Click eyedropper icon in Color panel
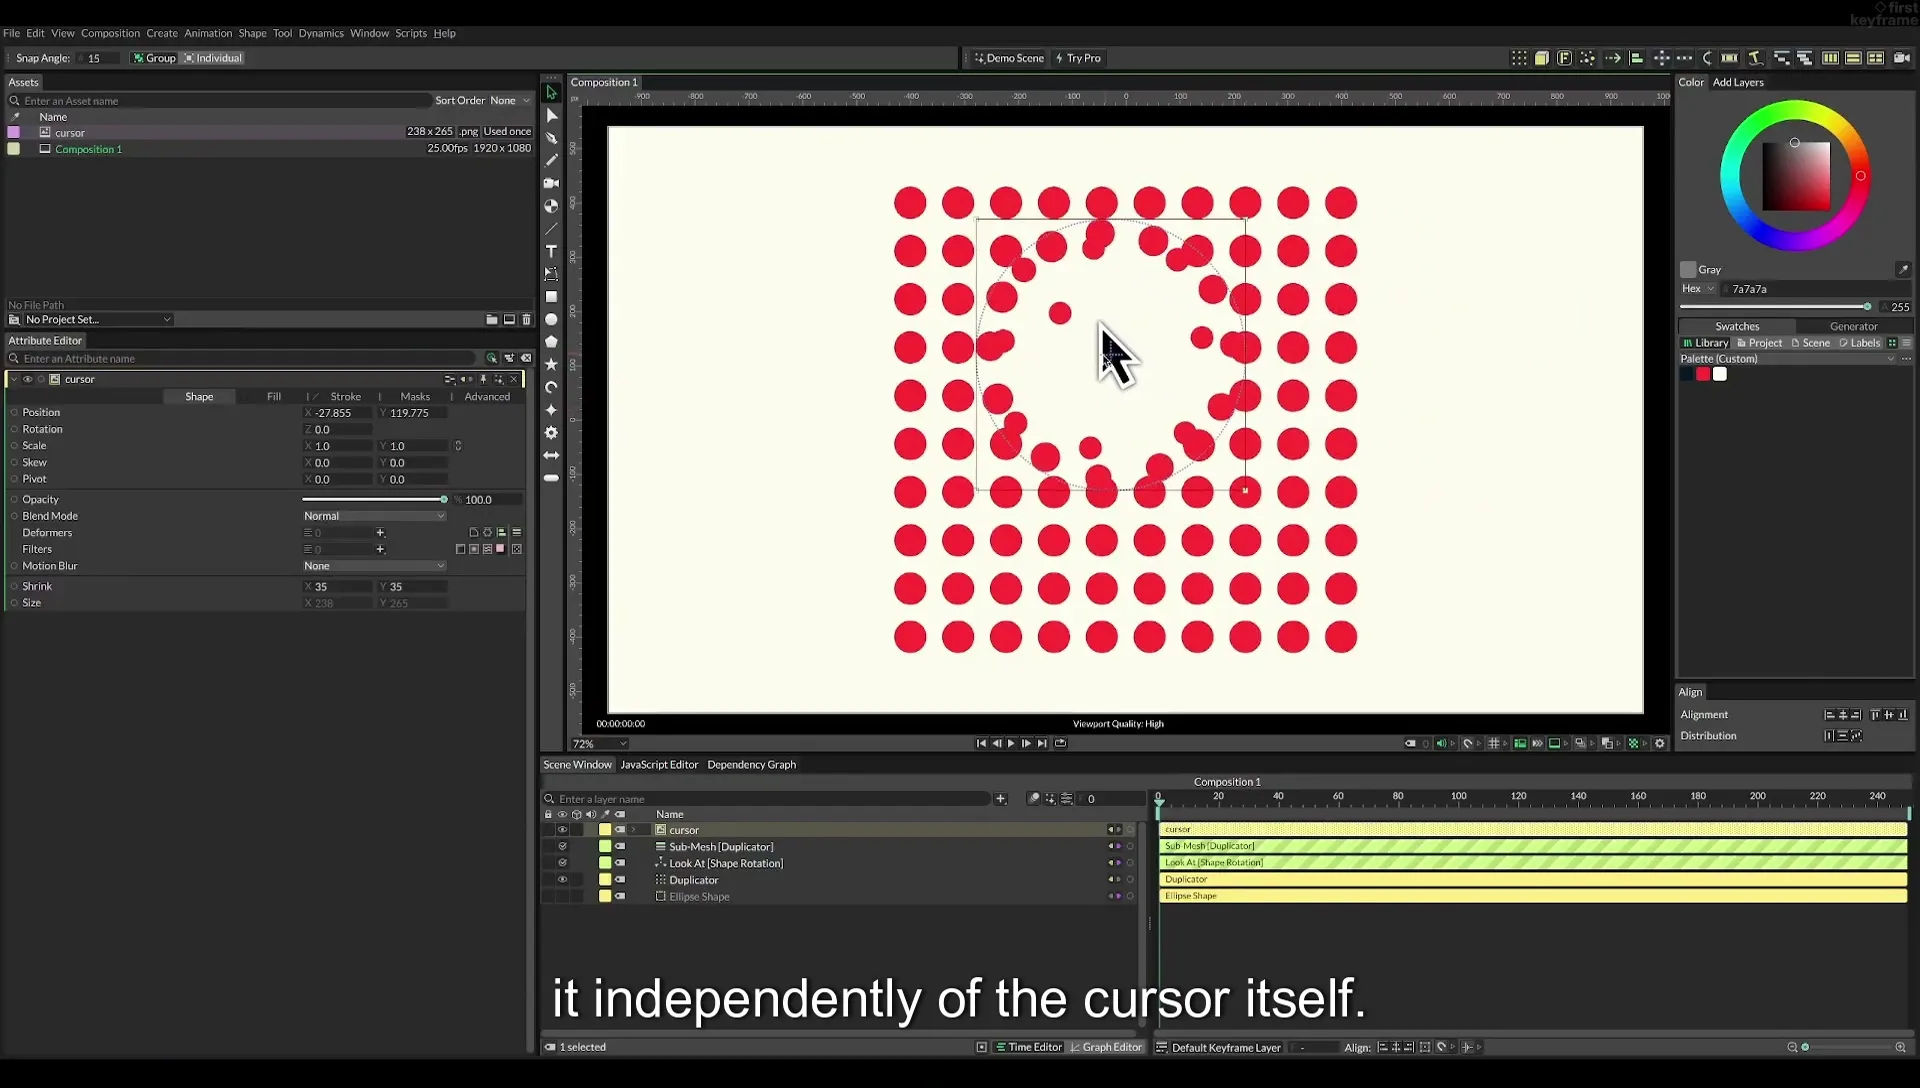 tap(1903, 269)
